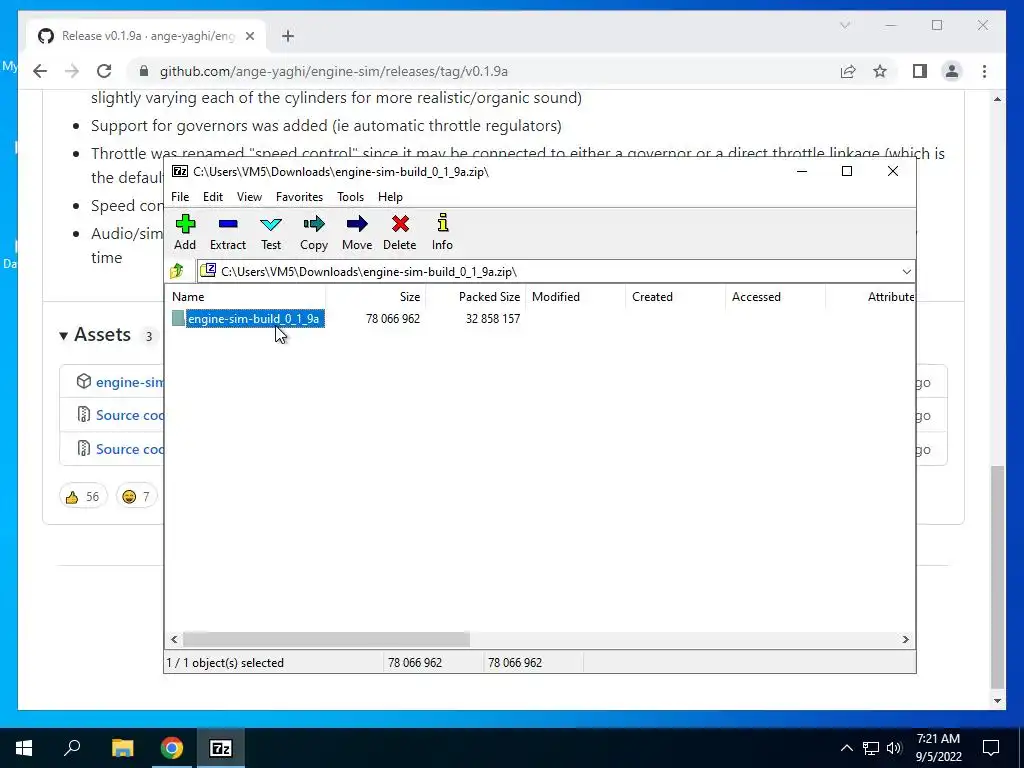Reload the GitHub page
The image size is (1024, 768).
104,71
